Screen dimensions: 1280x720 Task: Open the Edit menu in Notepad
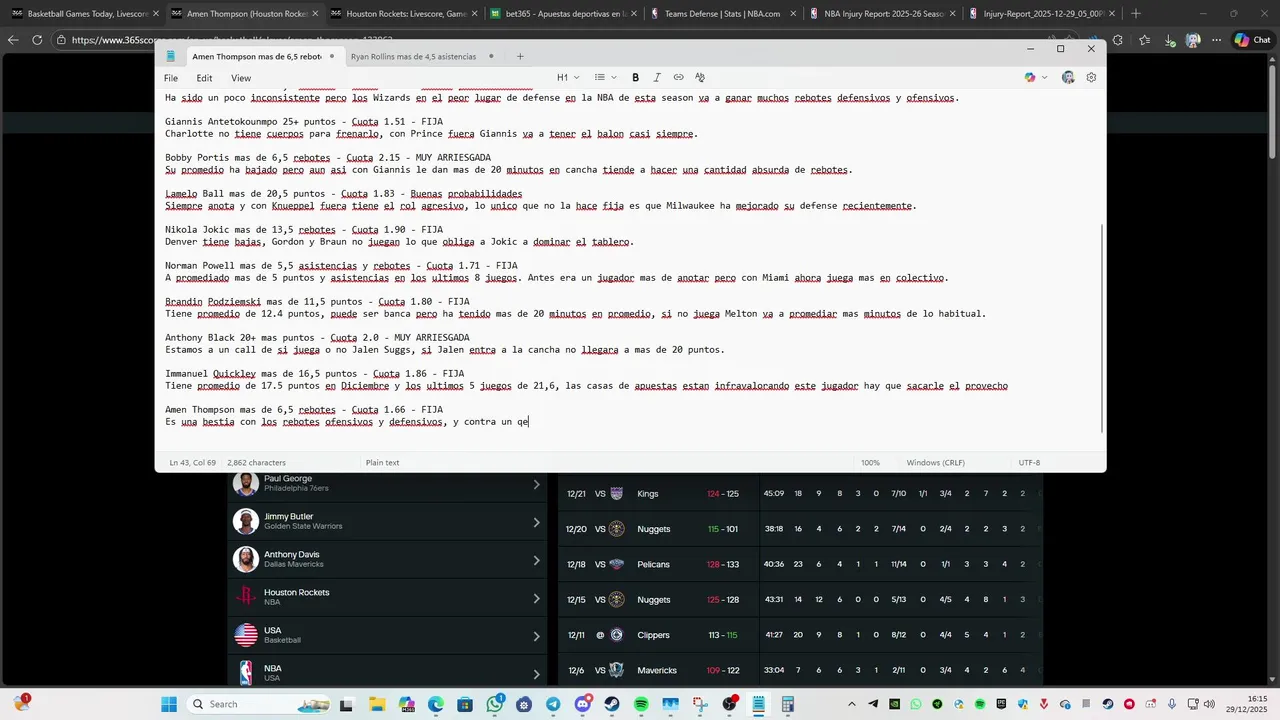click(204, 78)
